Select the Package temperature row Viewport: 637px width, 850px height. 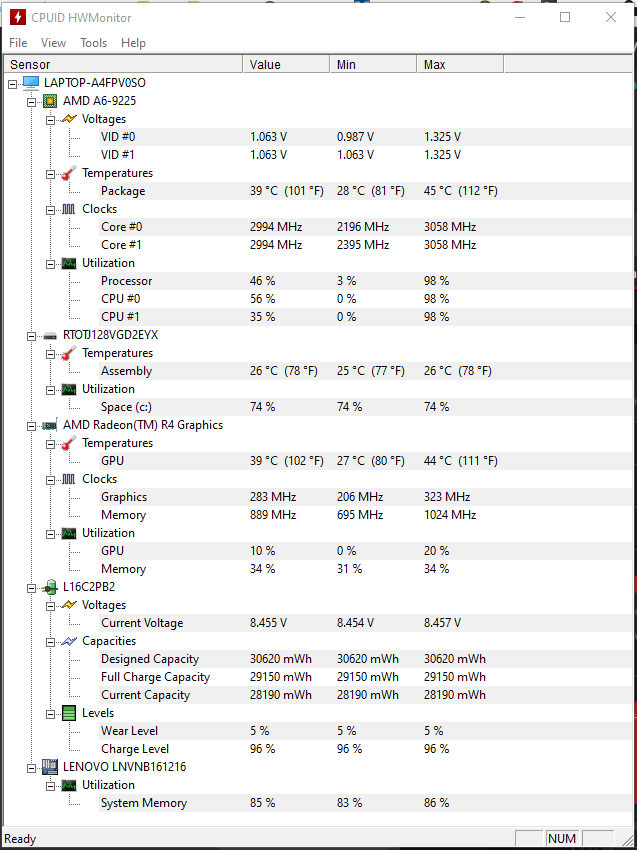tap(123, 191)
